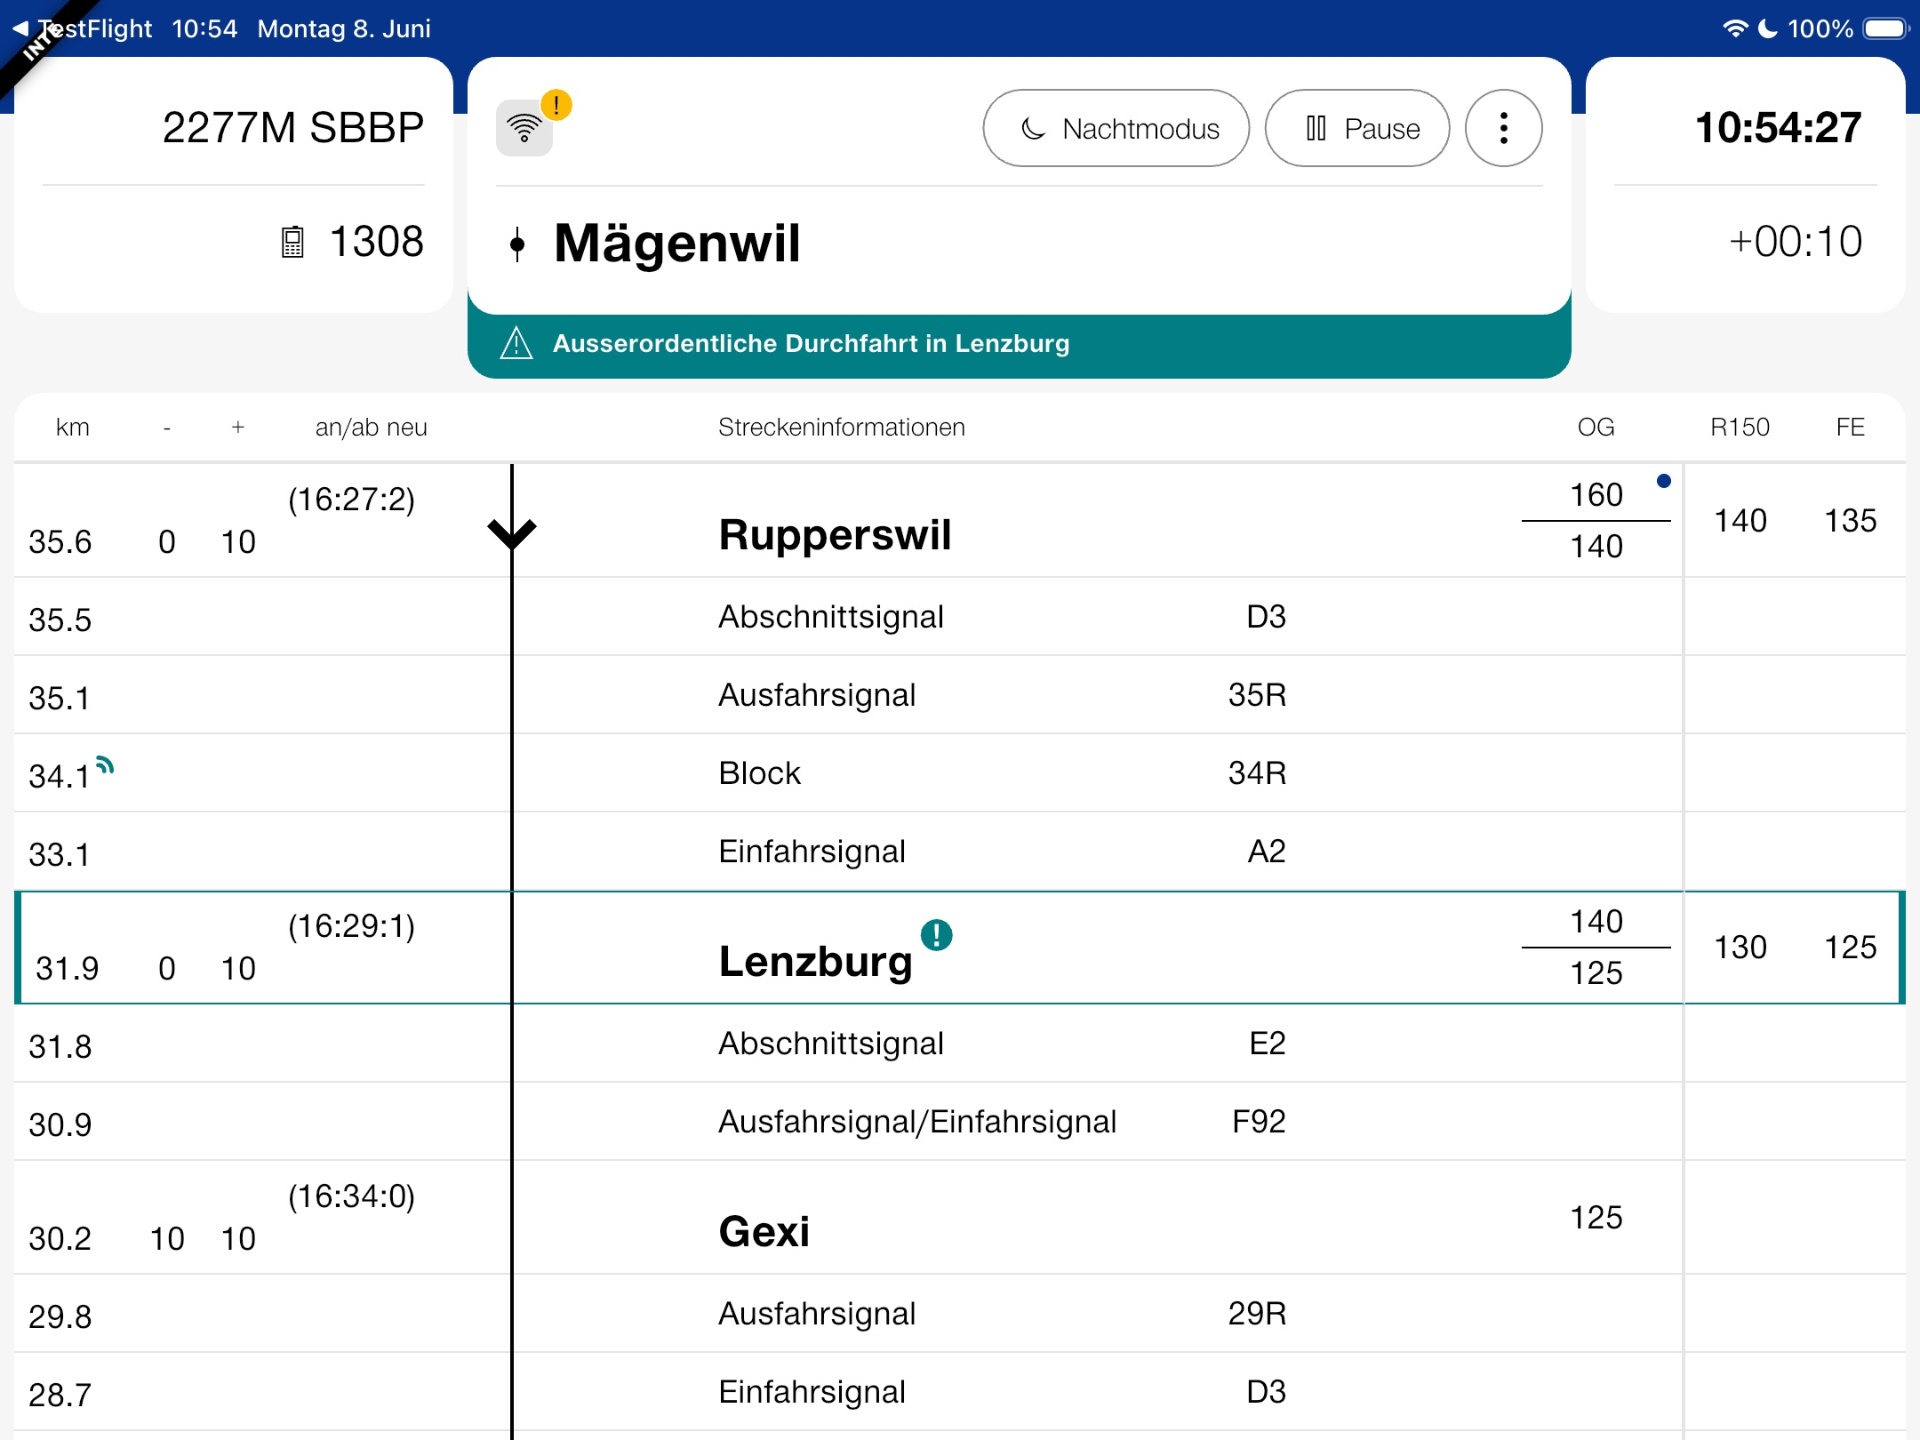Screen dimensions: 1920x1440
Task: Tap the delay indicator +00:10
Action: click(1795, 241)
